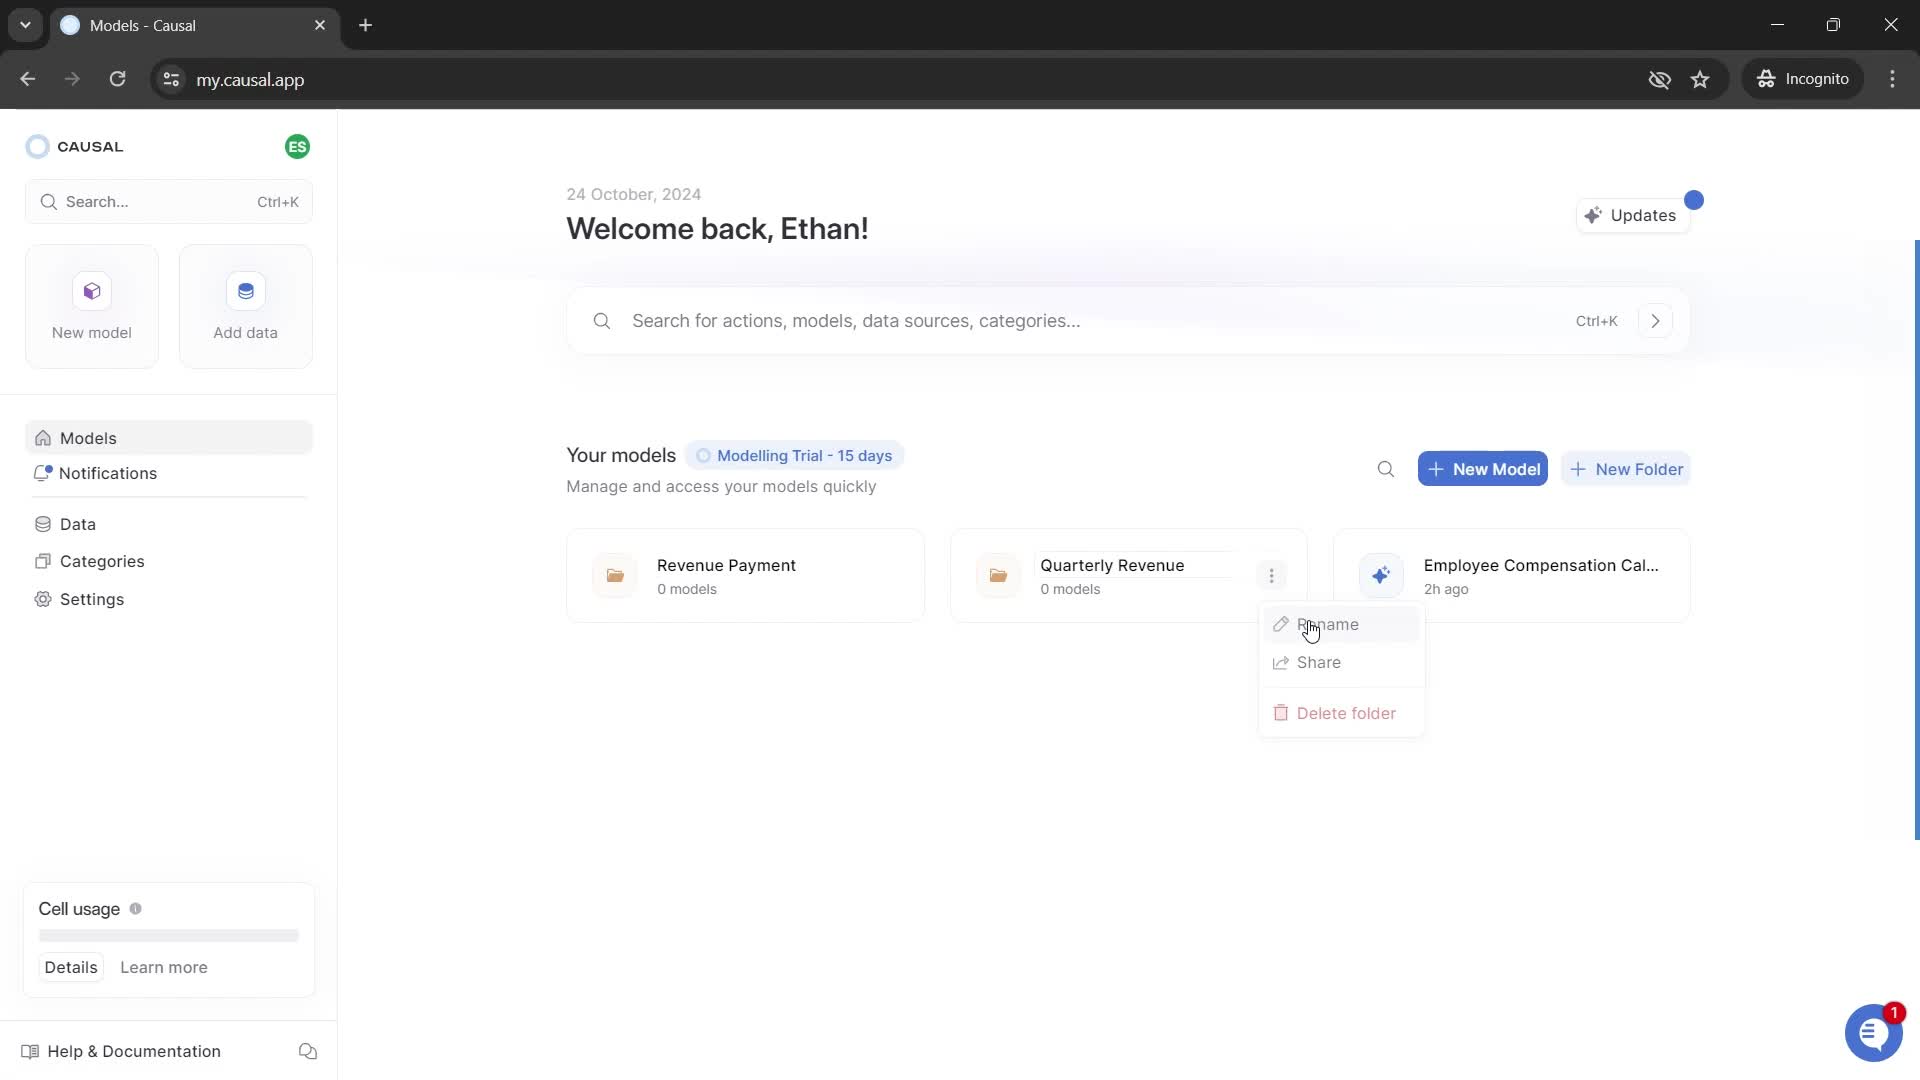Toggle the incognito mode indicator
Image resolution: width=1920 pixels, height=1080 pixels.
click(x=1804, y=79)
